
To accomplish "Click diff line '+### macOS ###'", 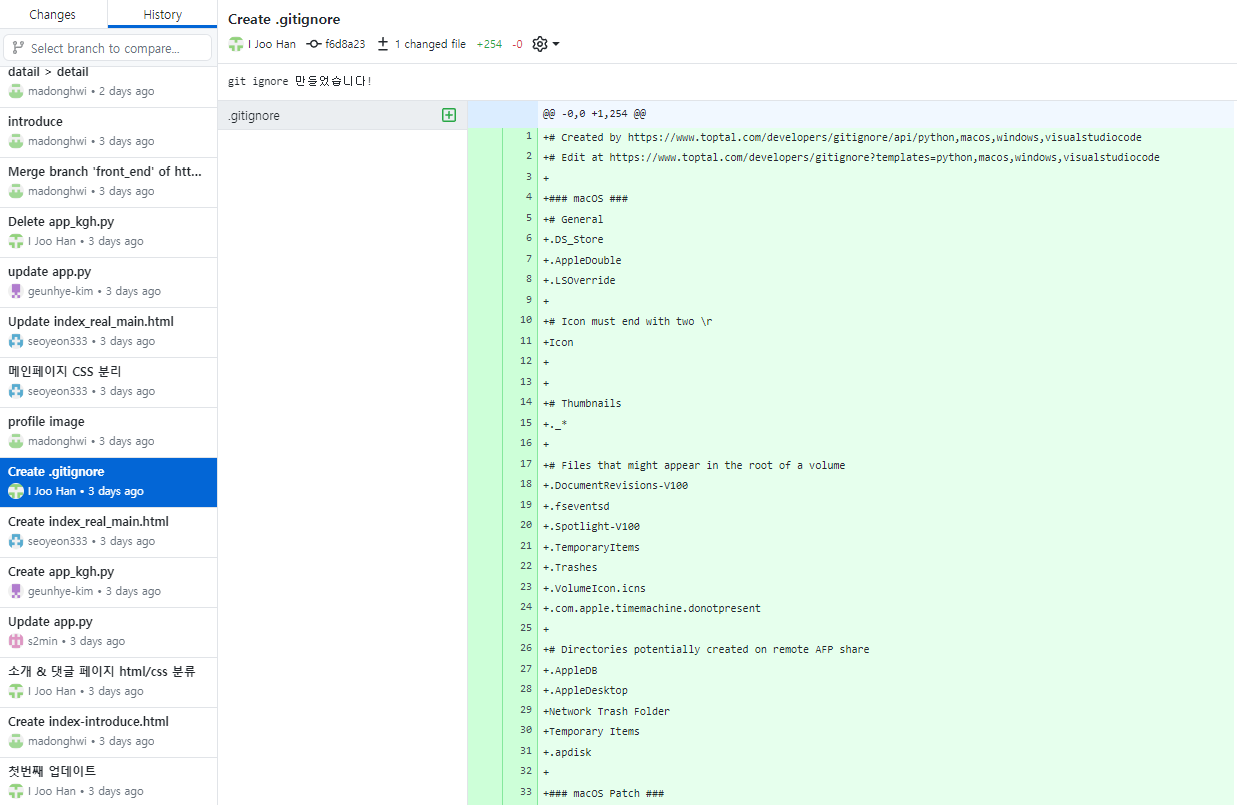I will 585,198.
